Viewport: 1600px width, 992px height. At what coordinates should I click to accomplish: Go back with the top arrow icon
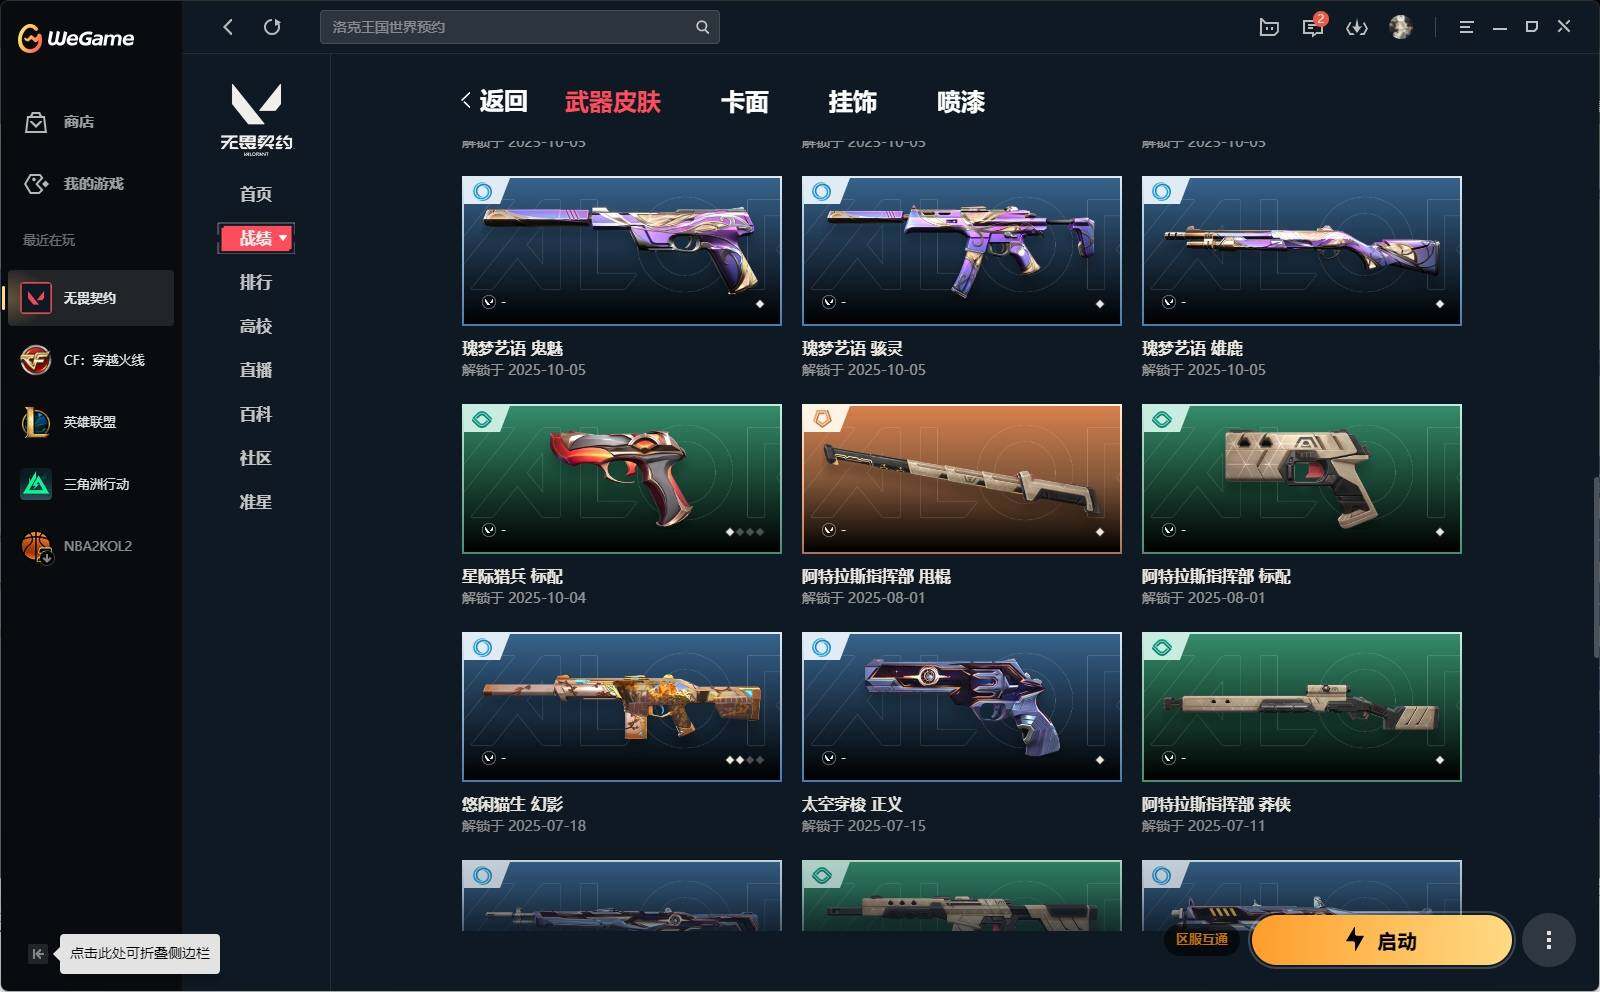coord(228,27)
